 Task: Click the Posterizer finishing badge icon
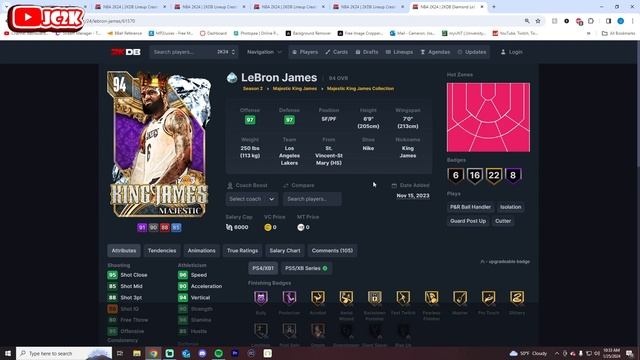click(x=289, y=298)
